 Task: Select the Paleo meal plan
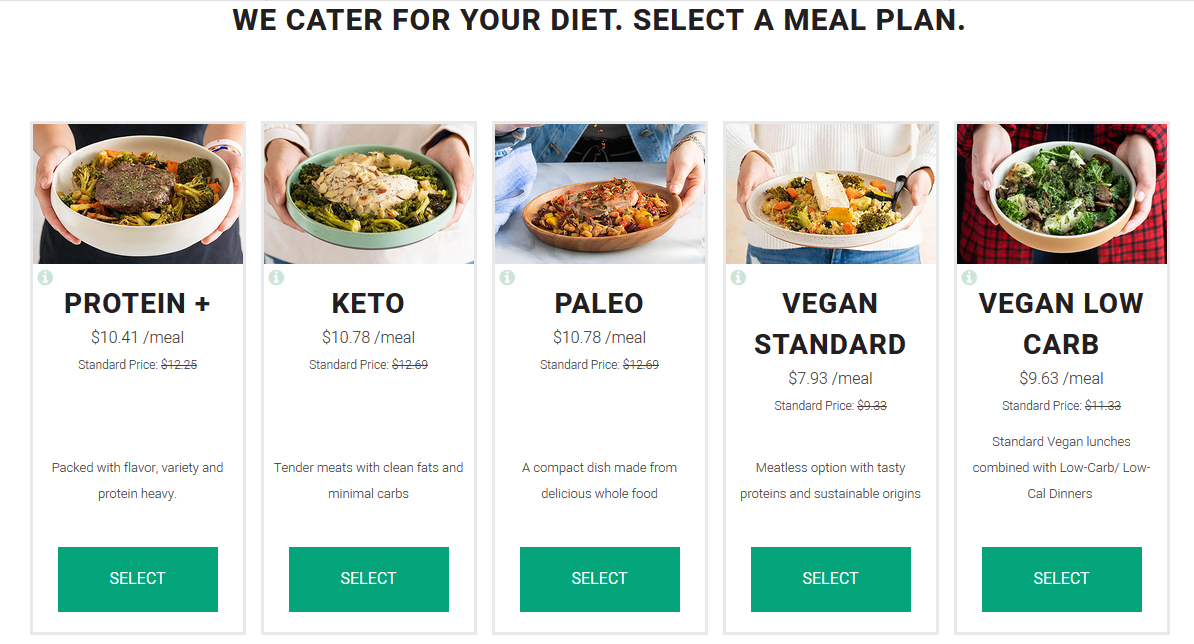pos(599,578)
